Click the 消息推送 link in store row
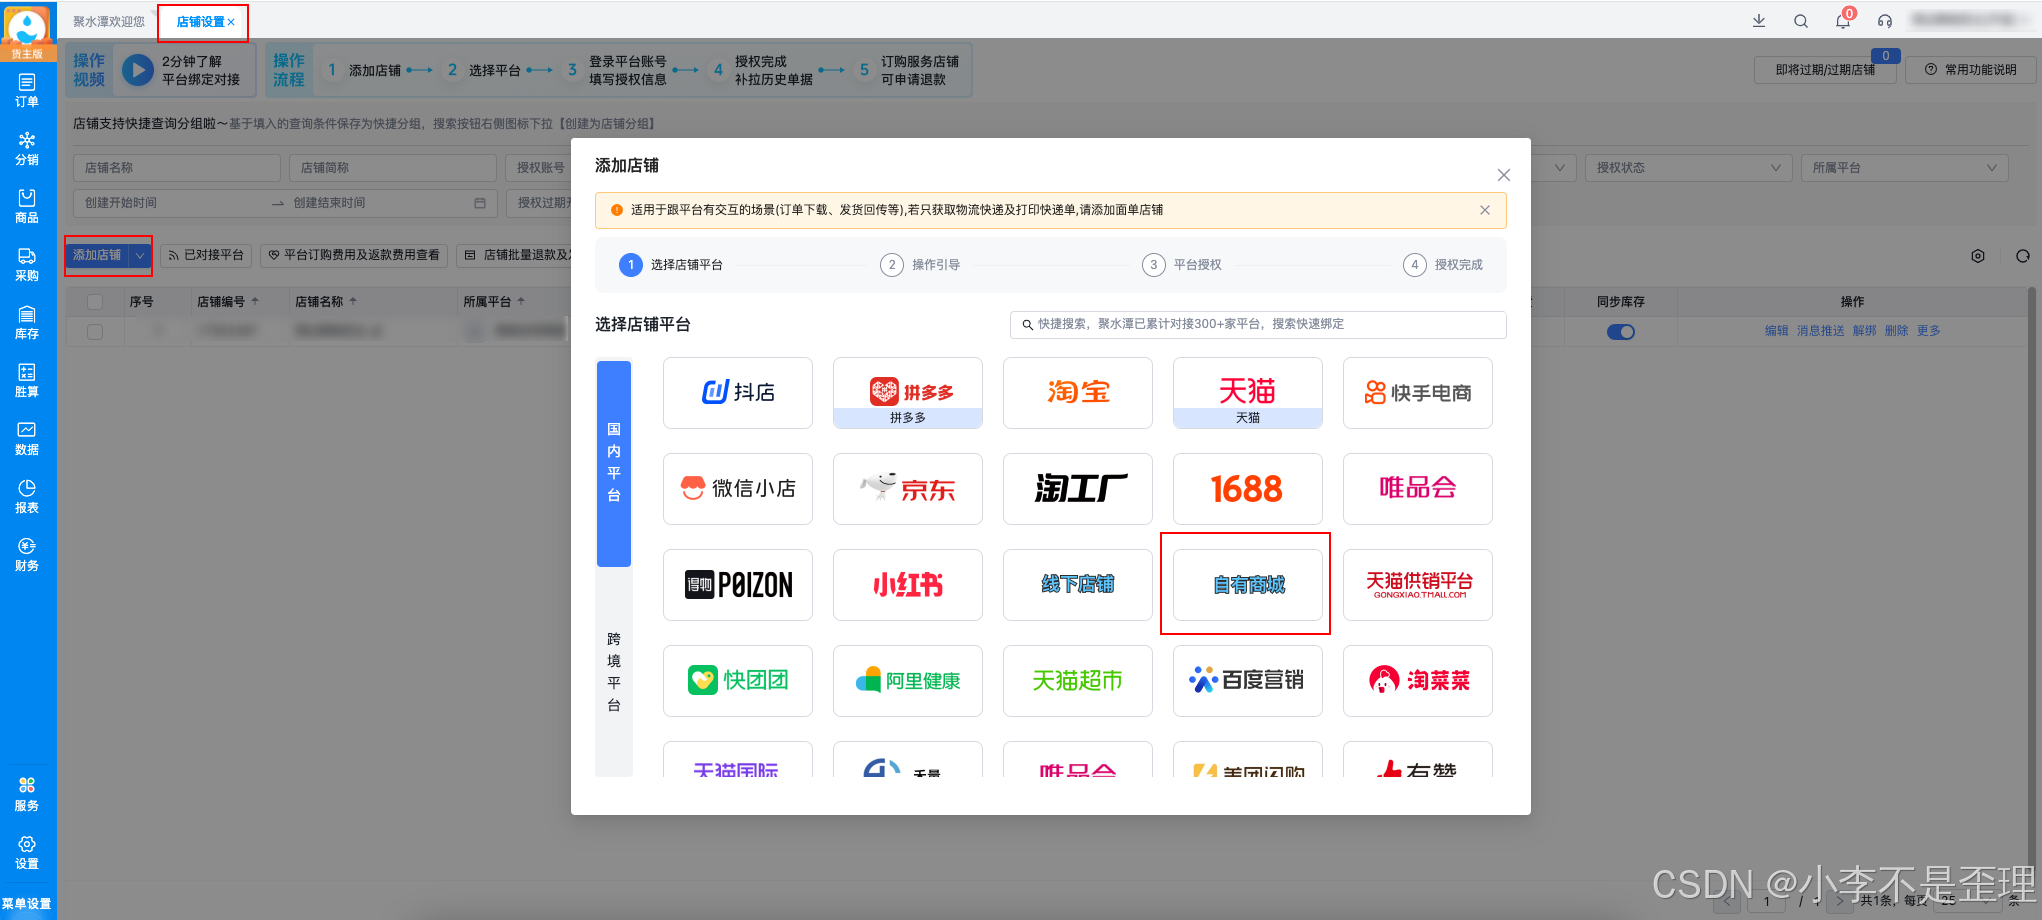Screen dimensions: 2042x920 (x=1820, y=331)
